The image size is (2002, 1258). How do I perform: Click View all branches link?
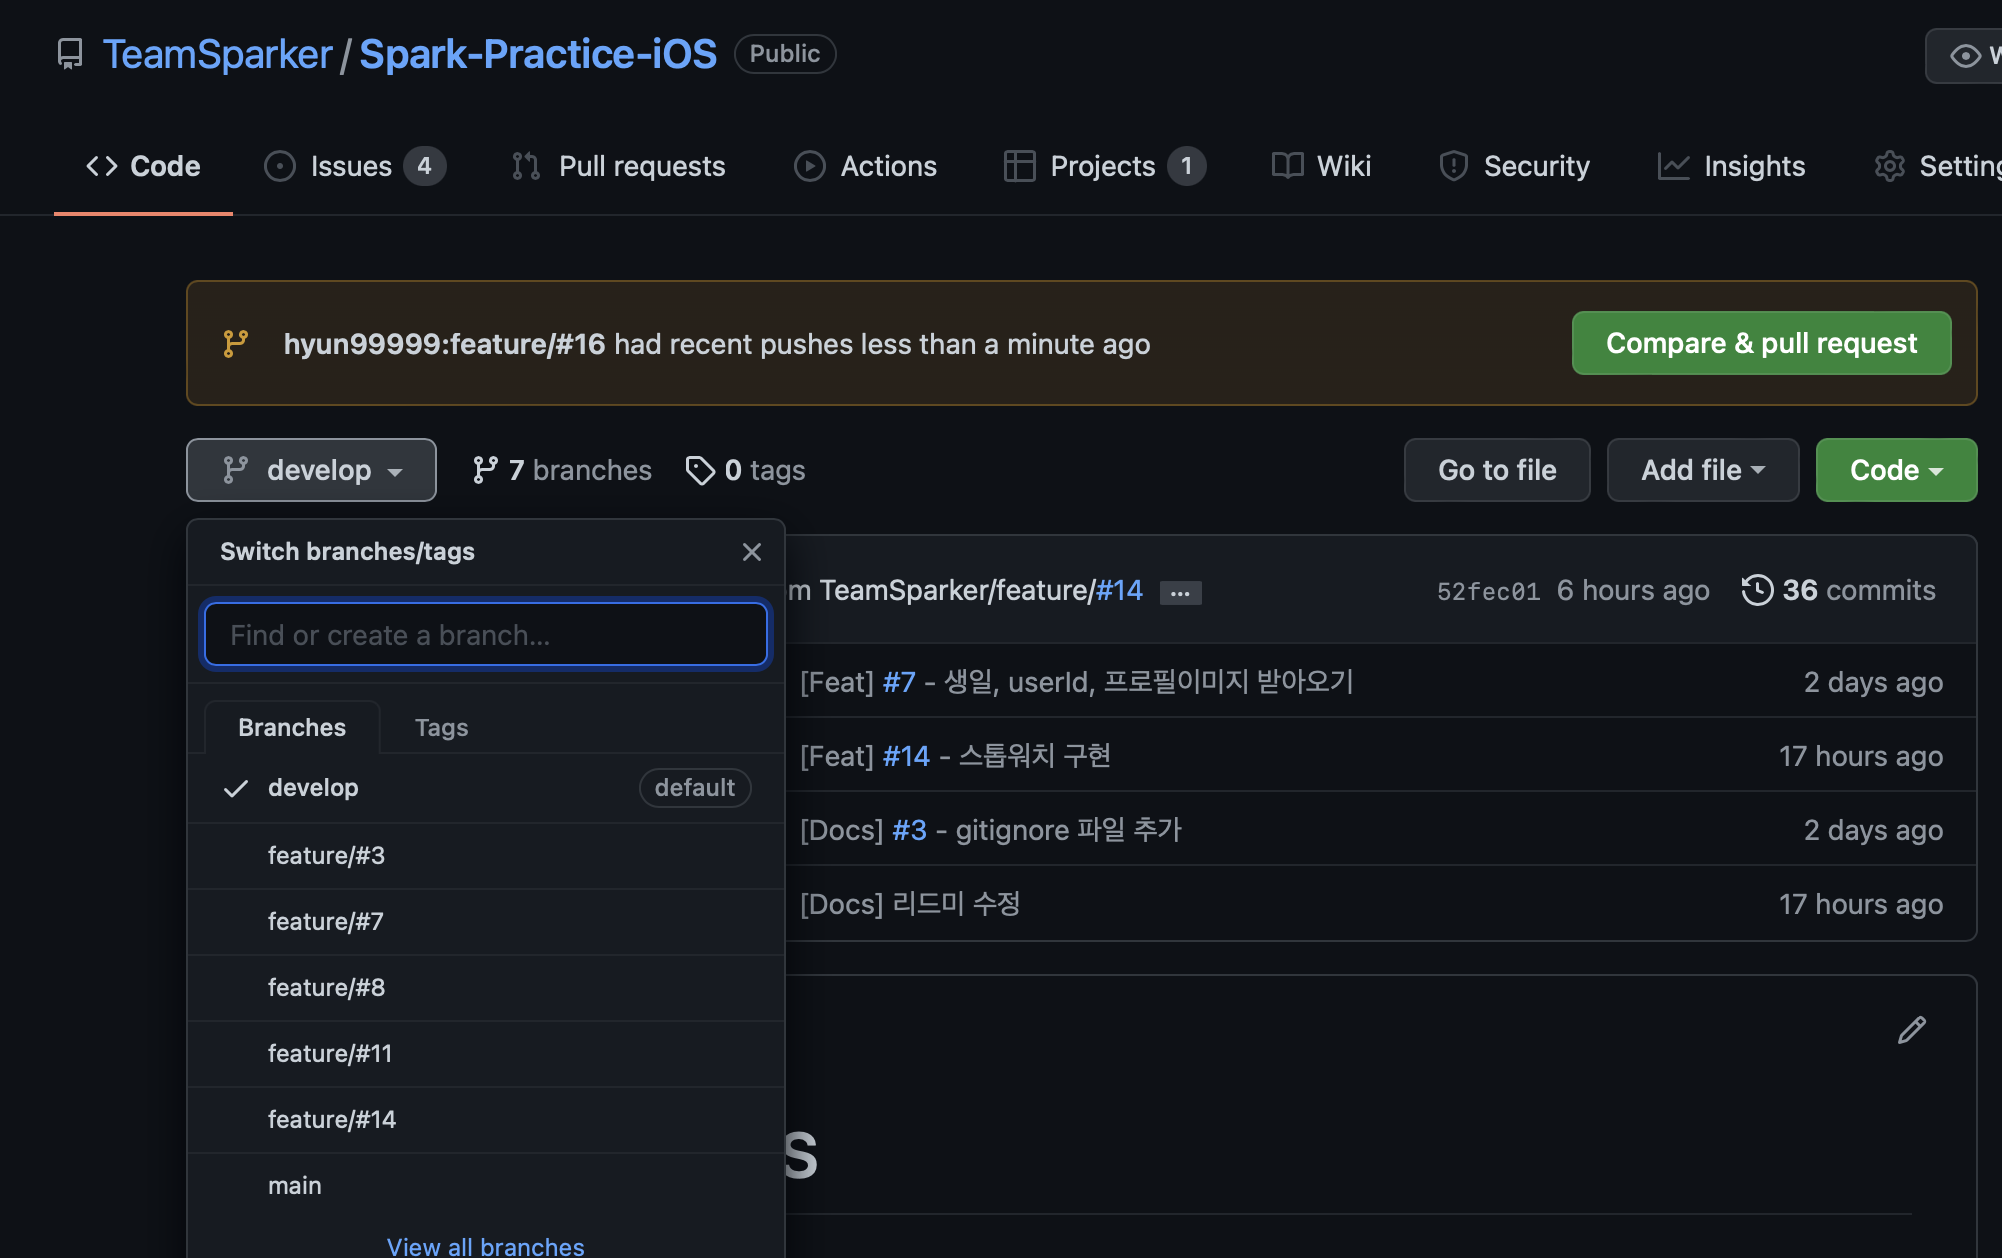click(x=485, y=1246)
